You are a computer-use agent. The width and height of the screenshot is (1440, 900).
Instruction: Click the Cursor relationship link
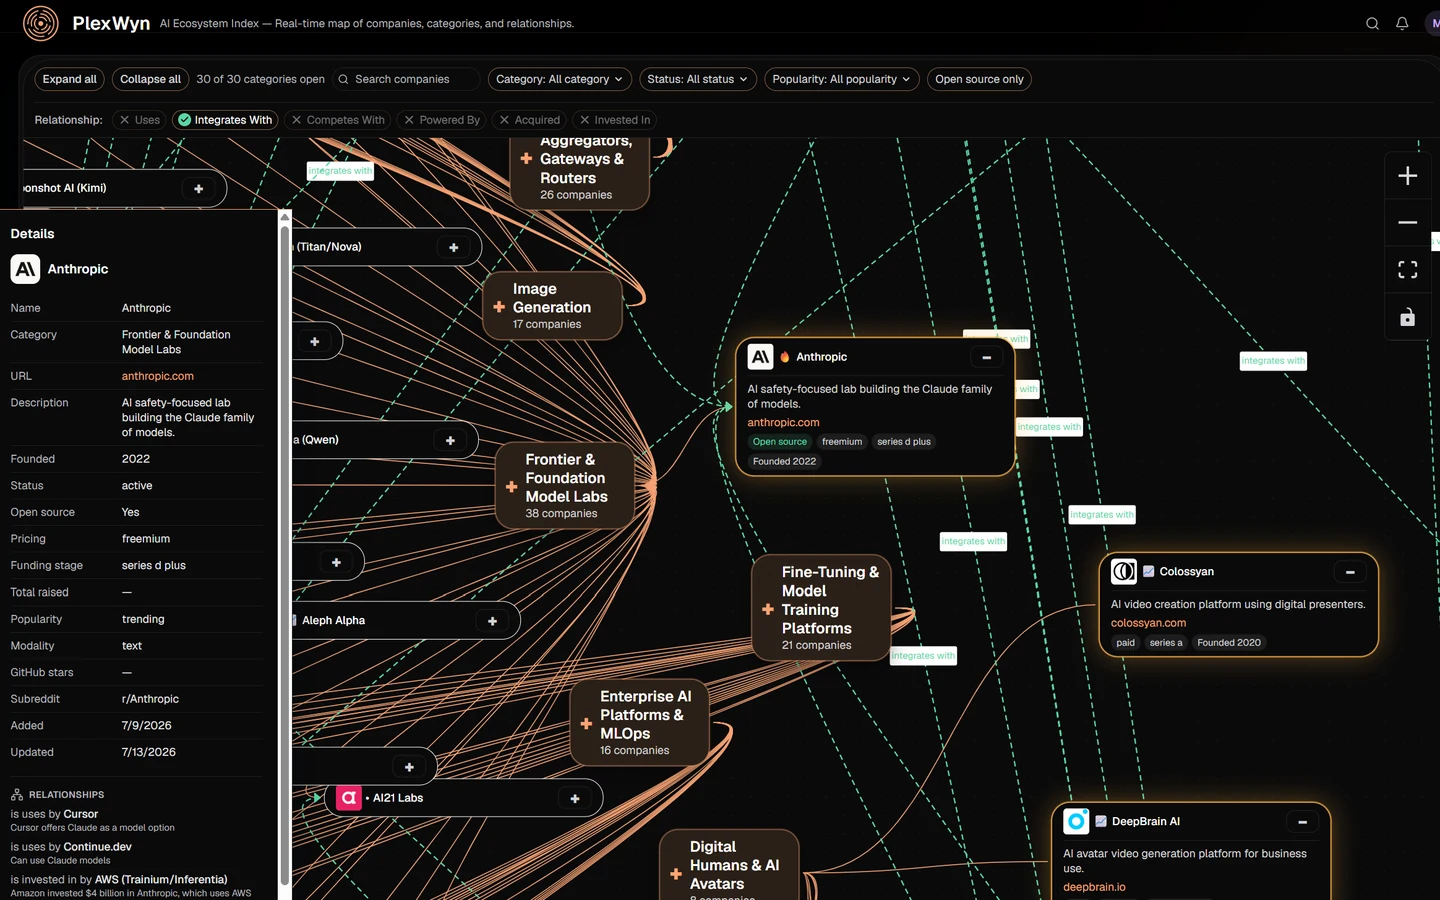tap(81, 814)
